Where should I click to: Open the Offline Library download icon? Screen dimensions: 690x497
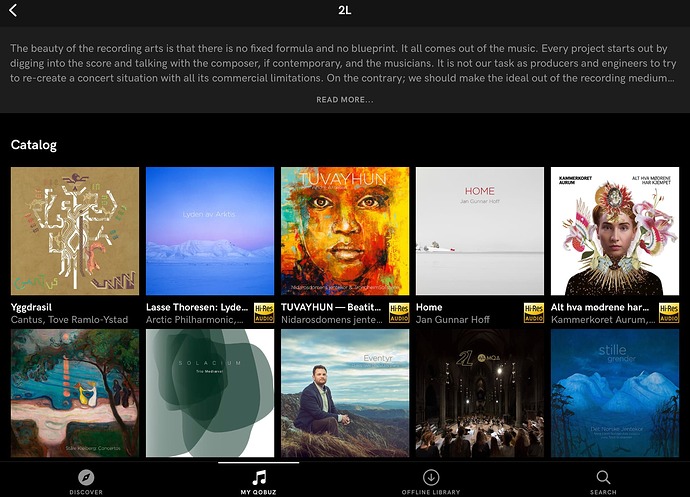[x=431, y=477]
